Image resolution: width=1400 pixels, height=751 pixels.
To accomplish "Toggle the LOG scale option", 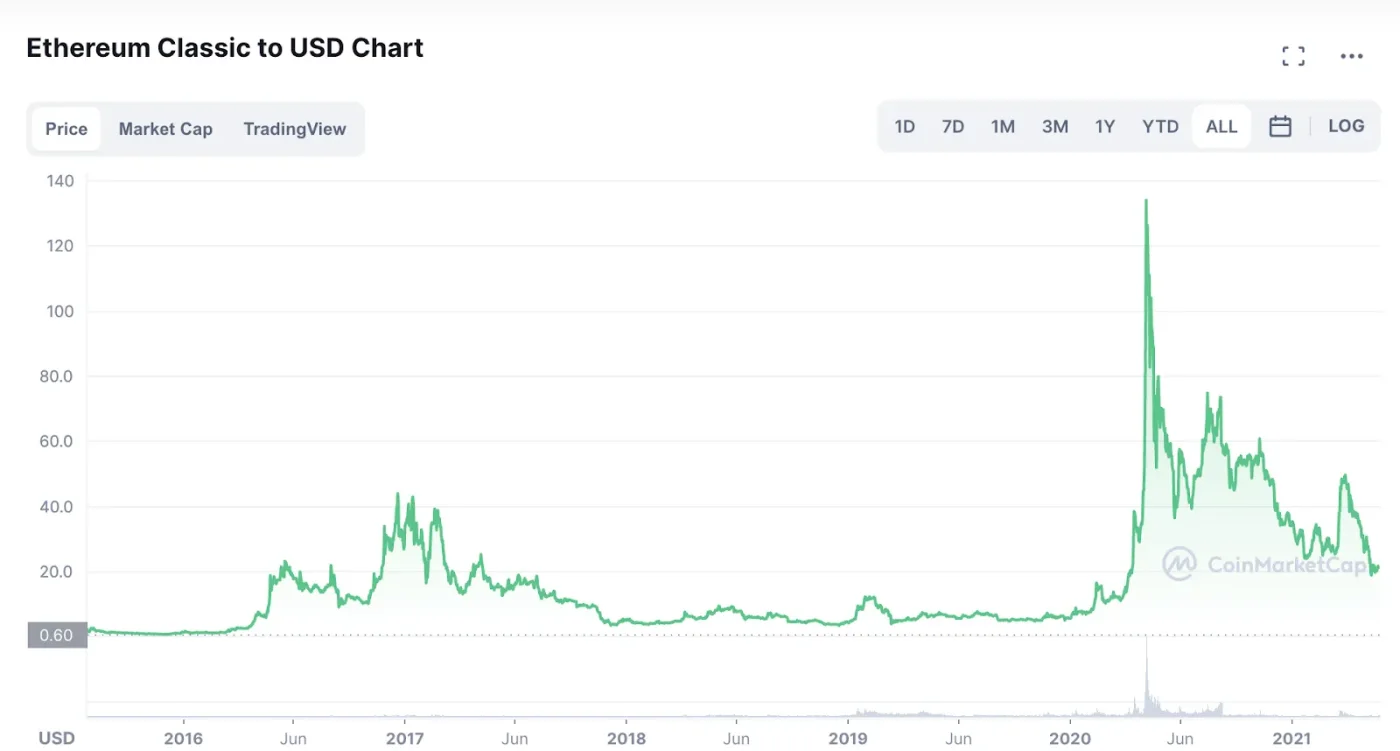I will coord(1346,126).
